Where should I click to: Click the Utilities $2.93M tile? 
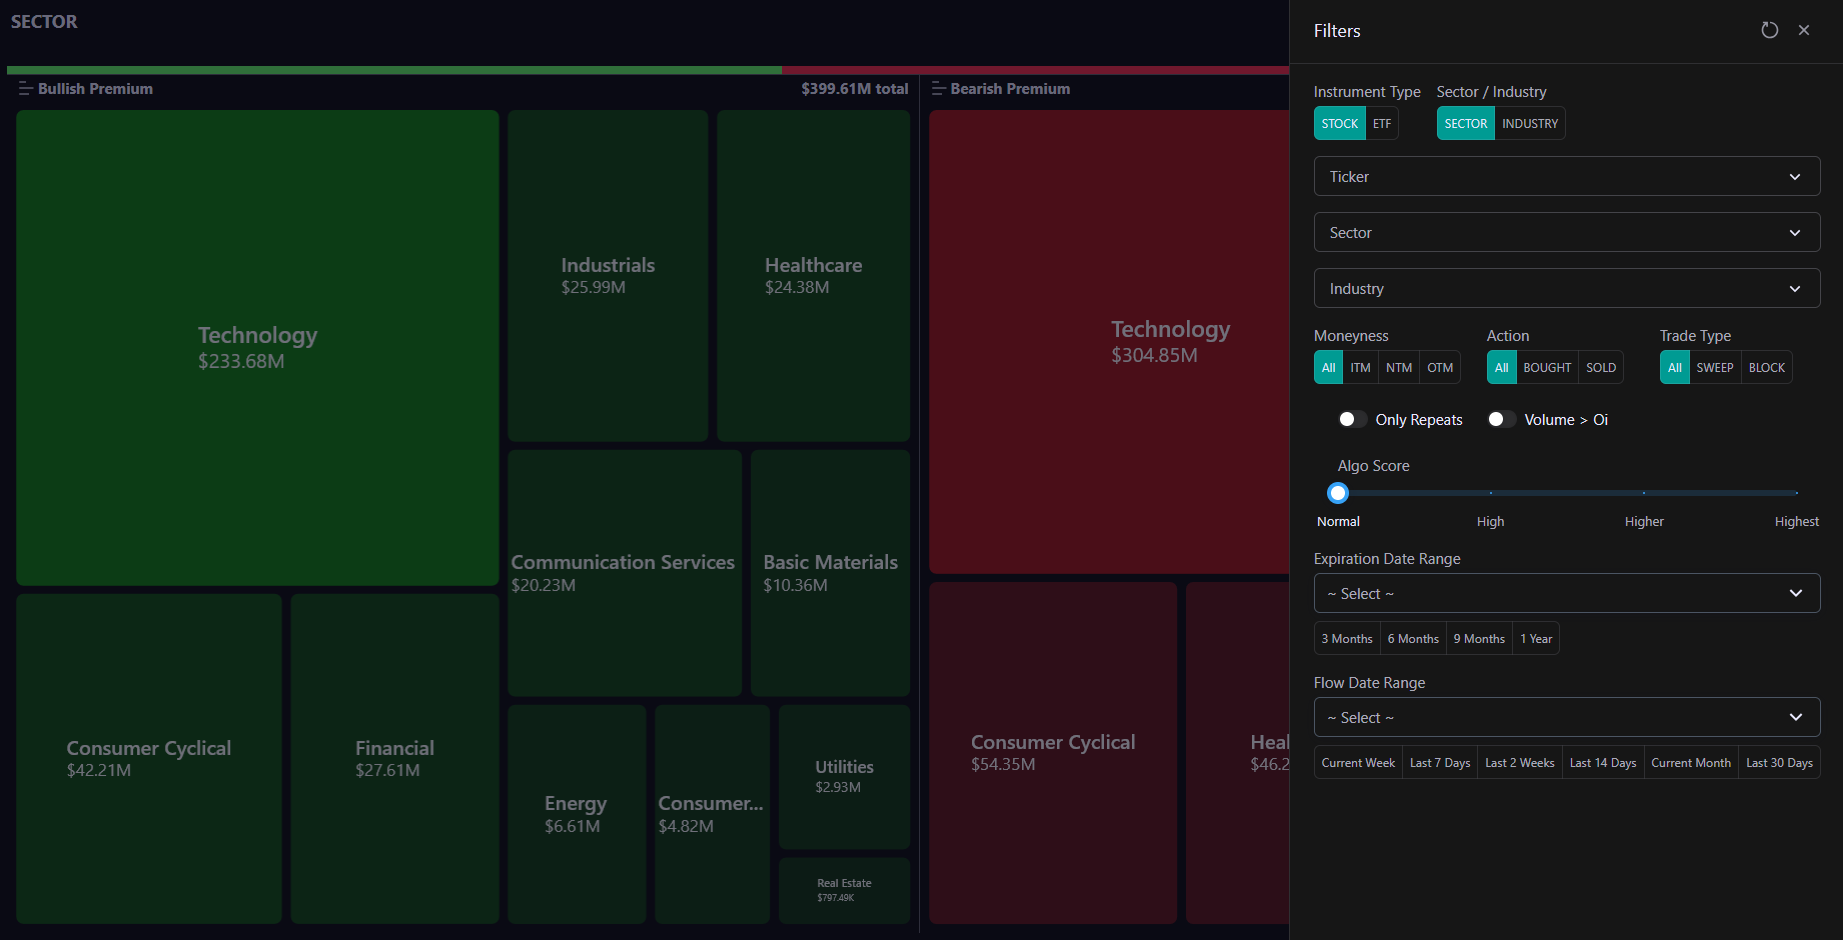[x=844, y=776]
